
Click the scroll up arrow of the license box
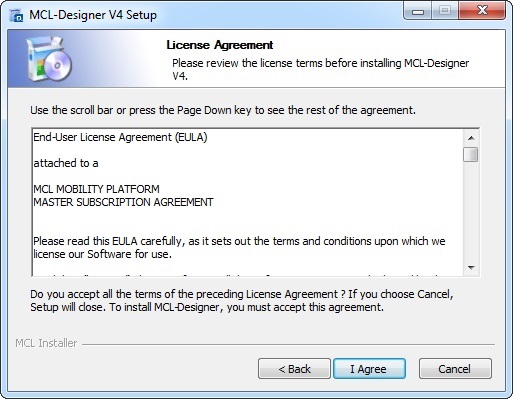pyautogui.click(x=471, y=138)
